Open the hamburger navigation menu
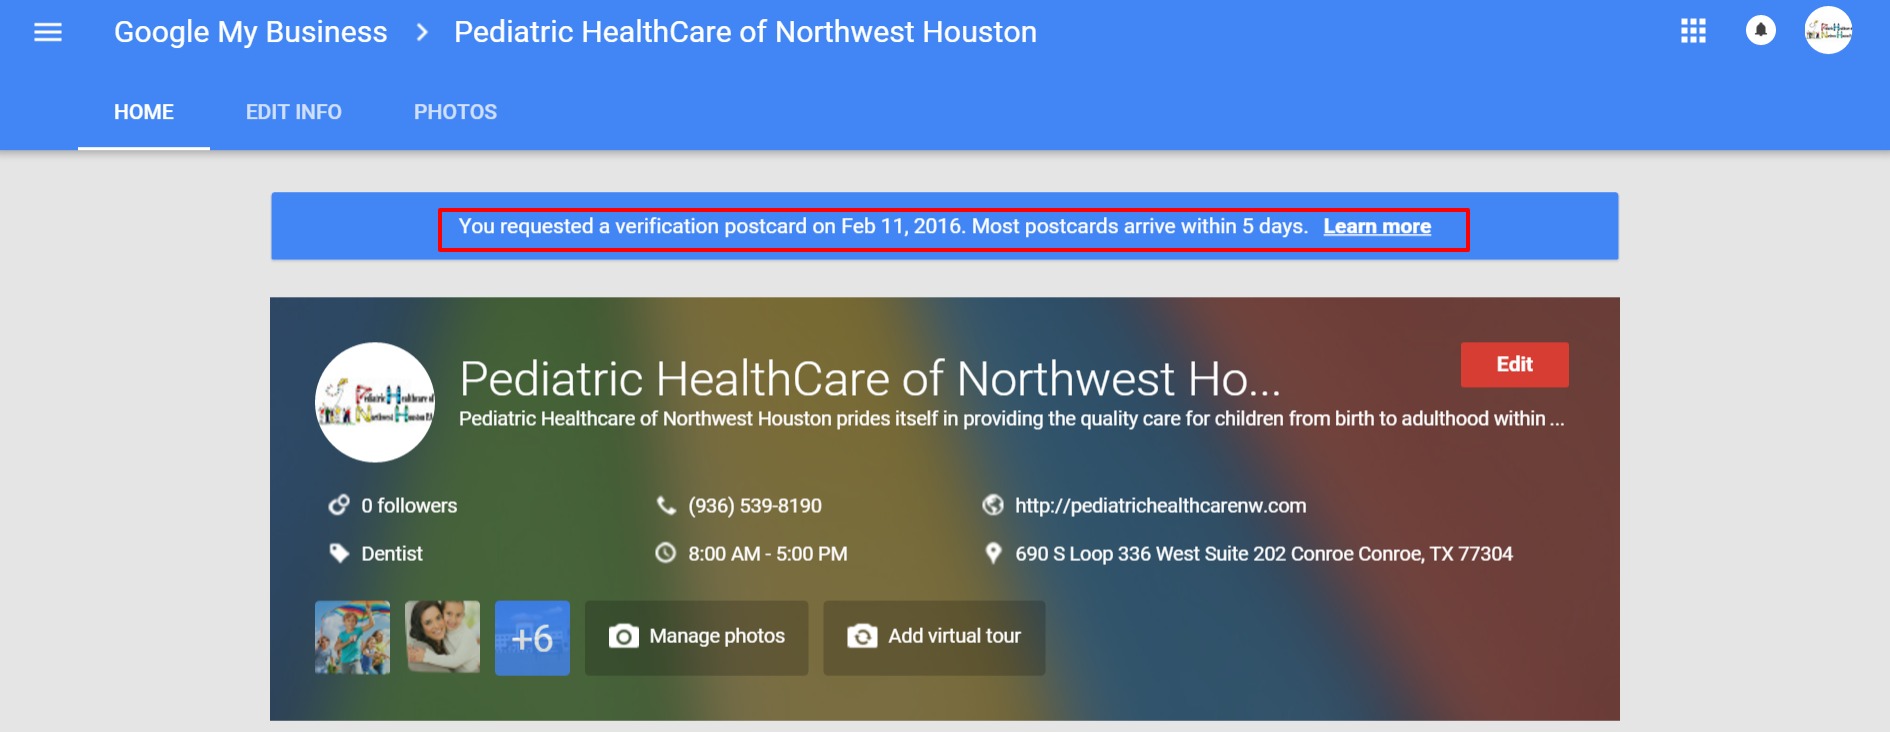1890x732 pixels. click(48, 32)
